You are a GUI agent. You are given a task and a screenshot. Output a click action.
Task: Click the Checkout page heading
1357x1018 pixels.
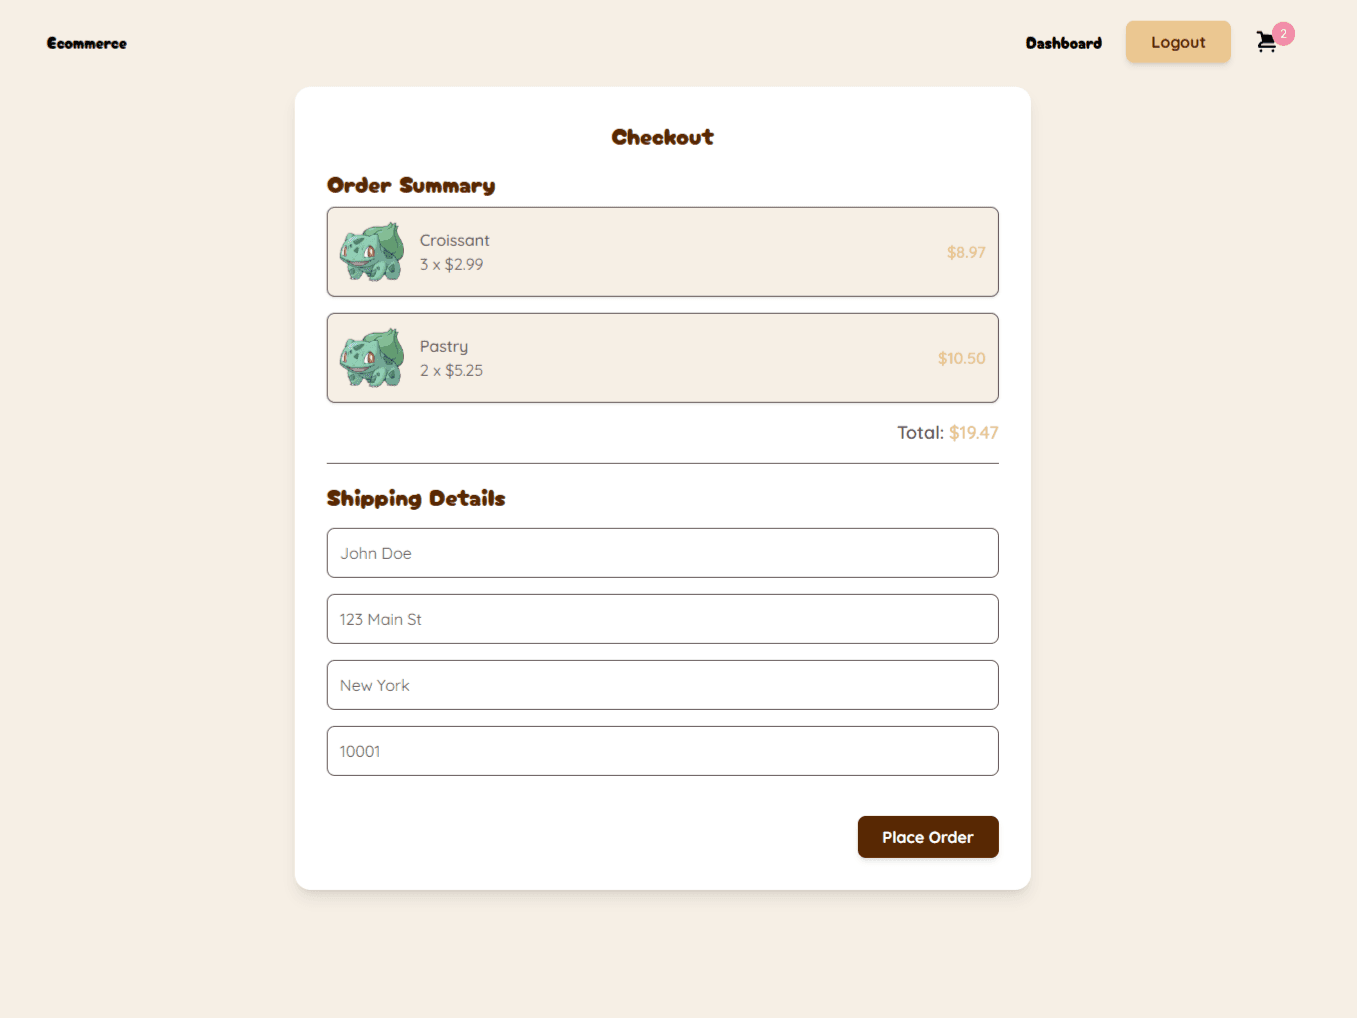[x=663, y=137]
